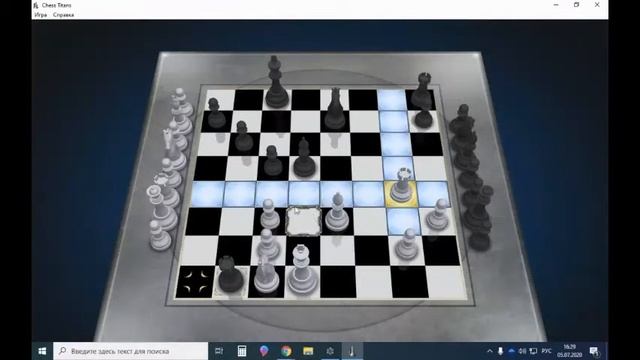Click the black rook on h8

(x=422, y=91)
